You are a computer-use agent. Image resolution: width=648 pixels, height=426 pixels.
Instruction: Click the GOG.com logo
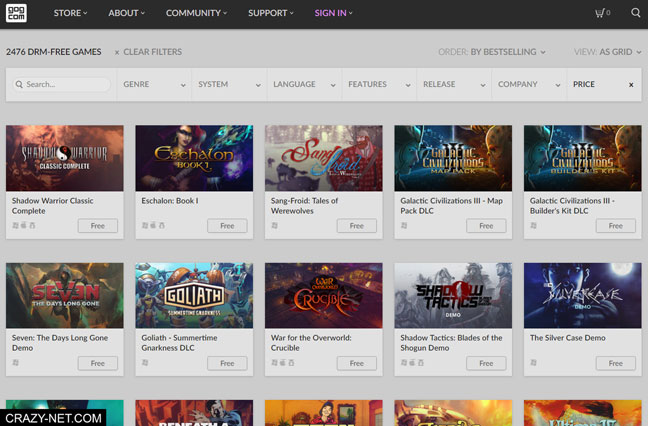pos(16,13)
